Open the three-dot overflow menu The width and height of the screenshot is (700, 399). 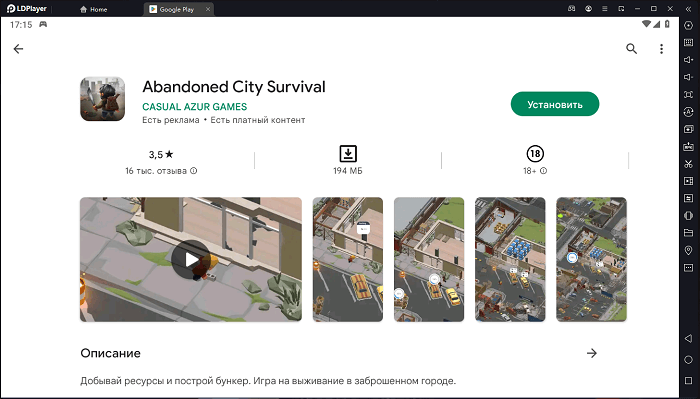pyautogui.click(x=661, y=49)
